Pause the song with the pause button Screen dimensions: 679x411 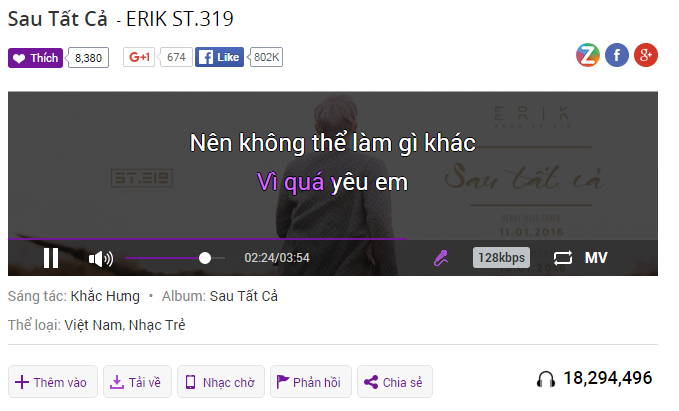pyautogui.click(x=51, y=258)
